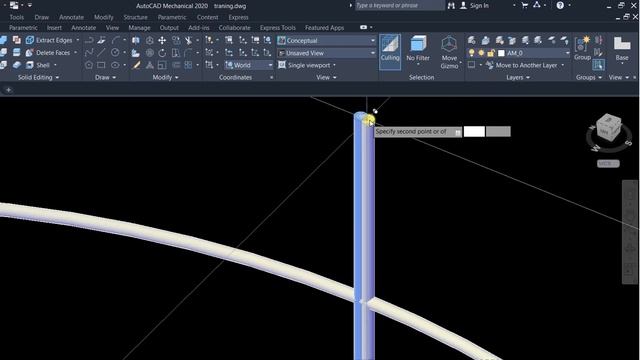This screenshot has width=640, height=360.
Task: Open the Content menu
Action: tap(207, 17)
